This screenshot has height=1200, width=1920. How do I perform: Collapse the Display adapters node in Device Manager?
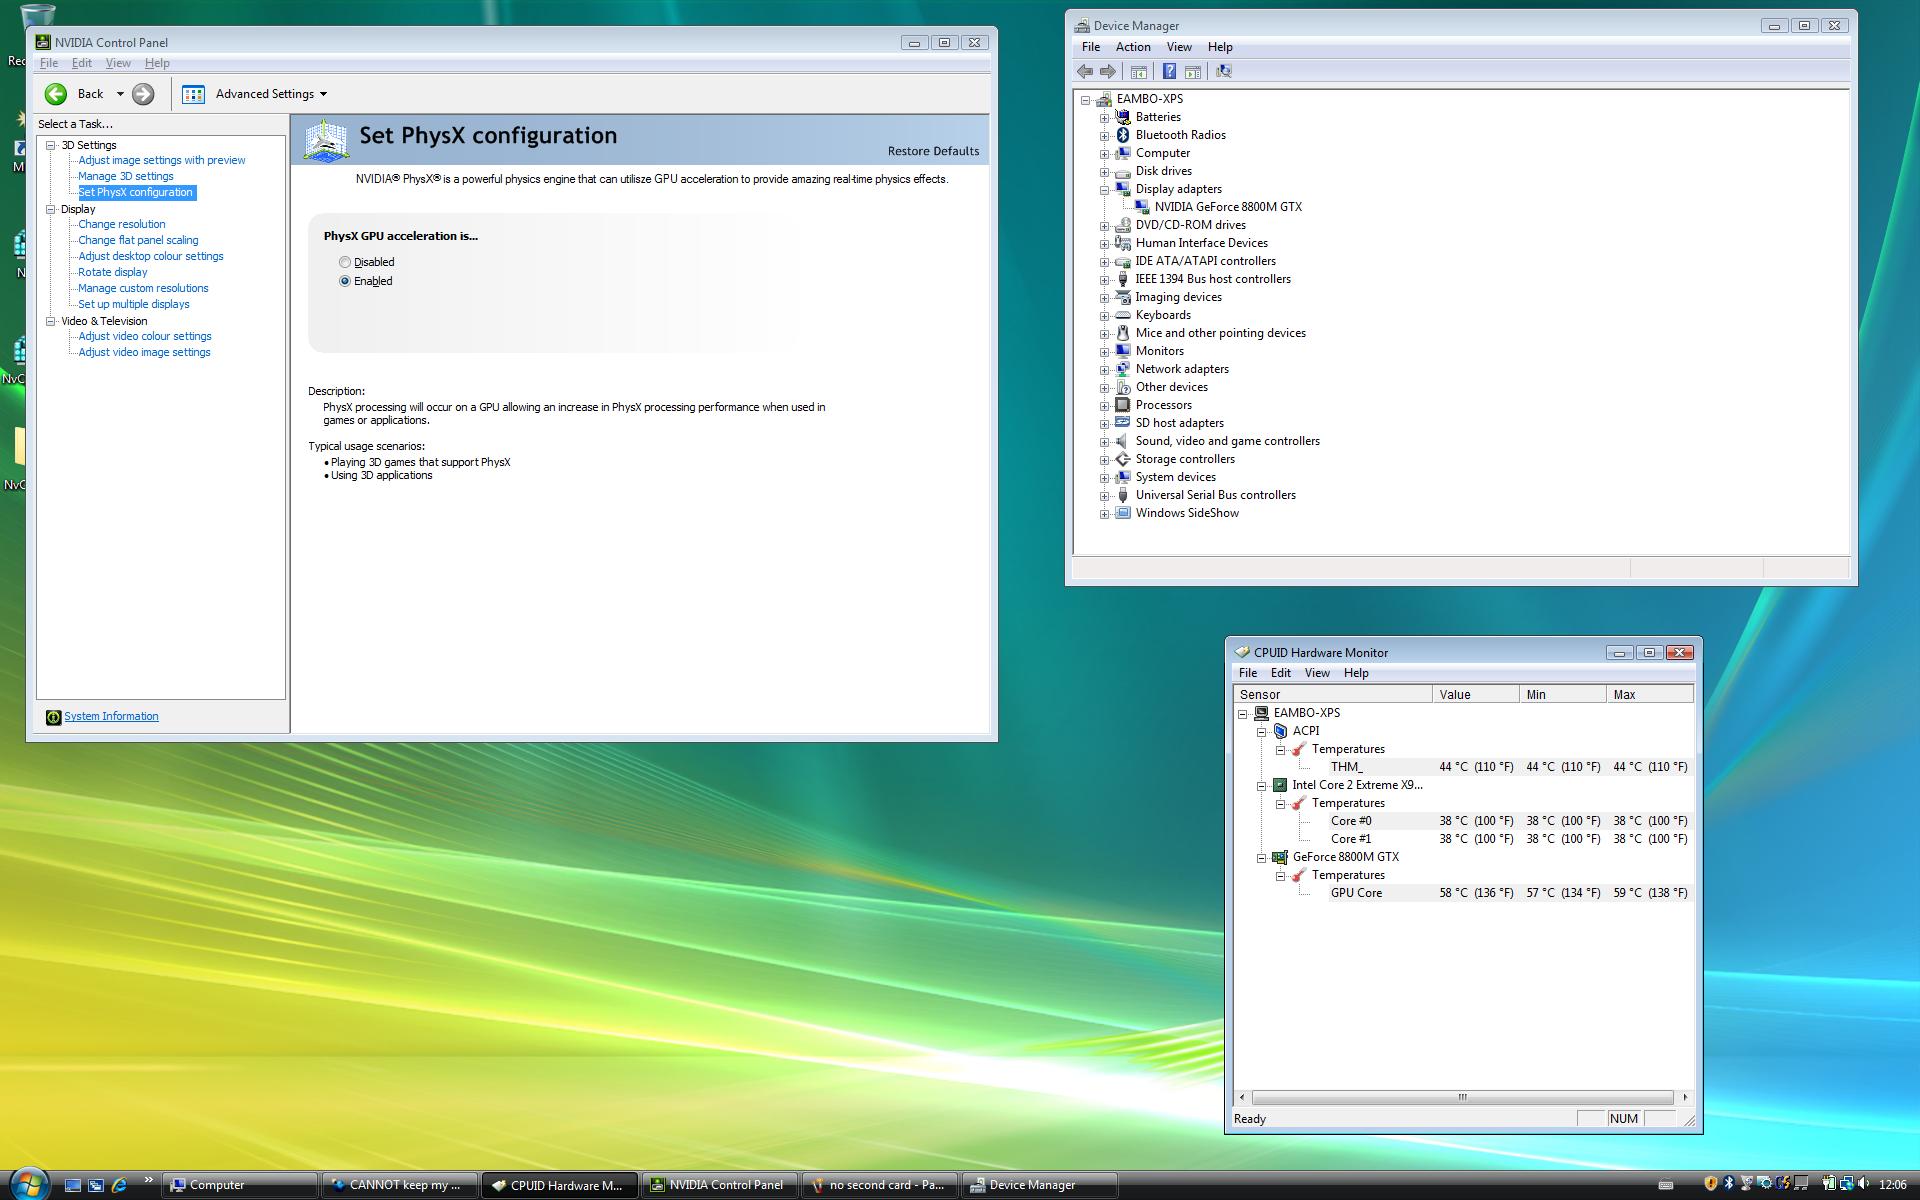point(1105,189)
